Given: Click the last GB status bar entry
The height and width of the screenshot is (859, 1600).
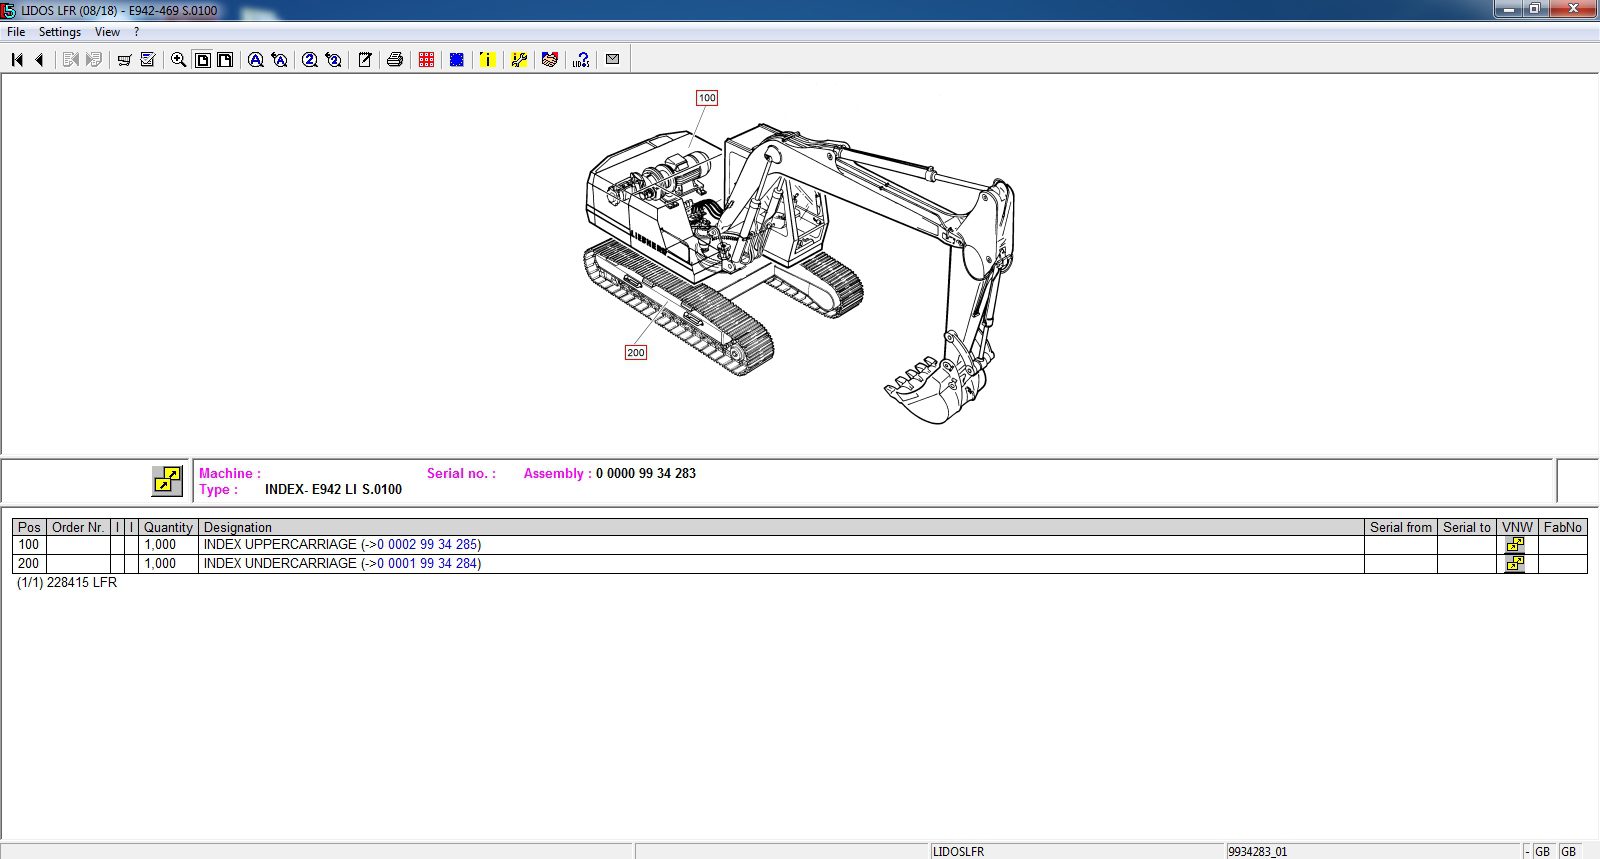Looking at the screenshot, I should coord(1568,852).
